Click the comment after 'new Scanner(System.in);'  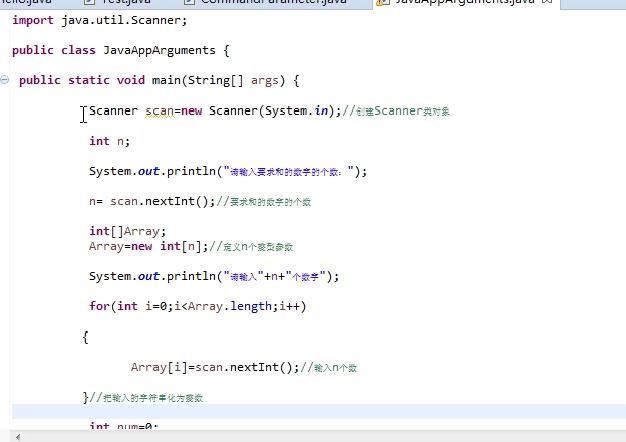tap(396, 111)
